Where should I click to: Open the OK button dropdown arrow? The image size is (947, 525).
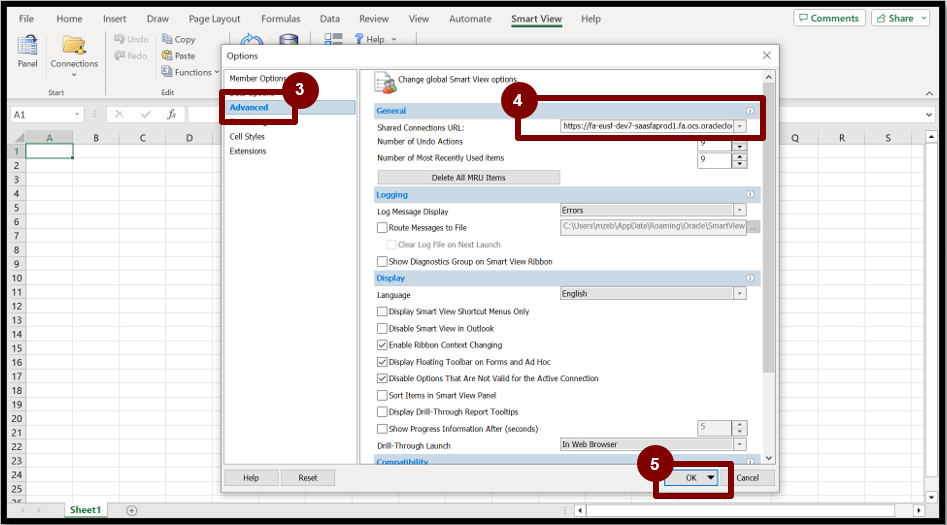[711, 477]
